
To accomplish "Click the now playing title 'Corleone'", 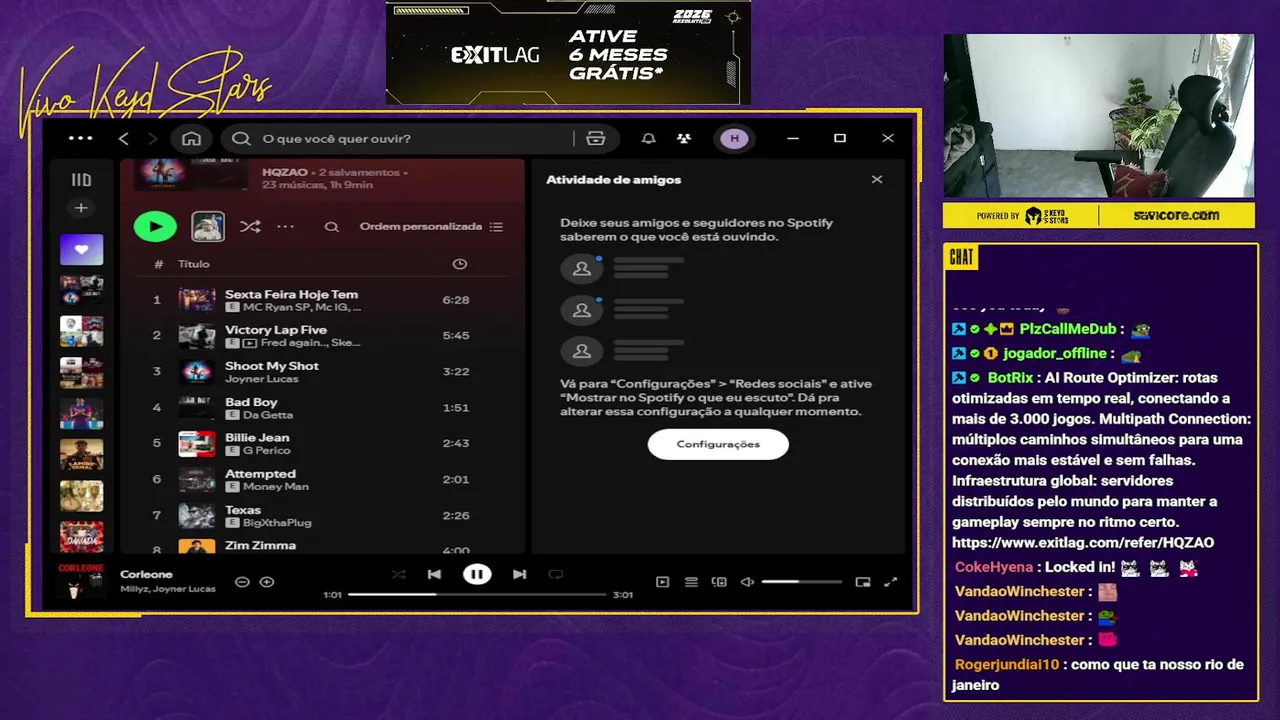I will (x=146, y=575).
